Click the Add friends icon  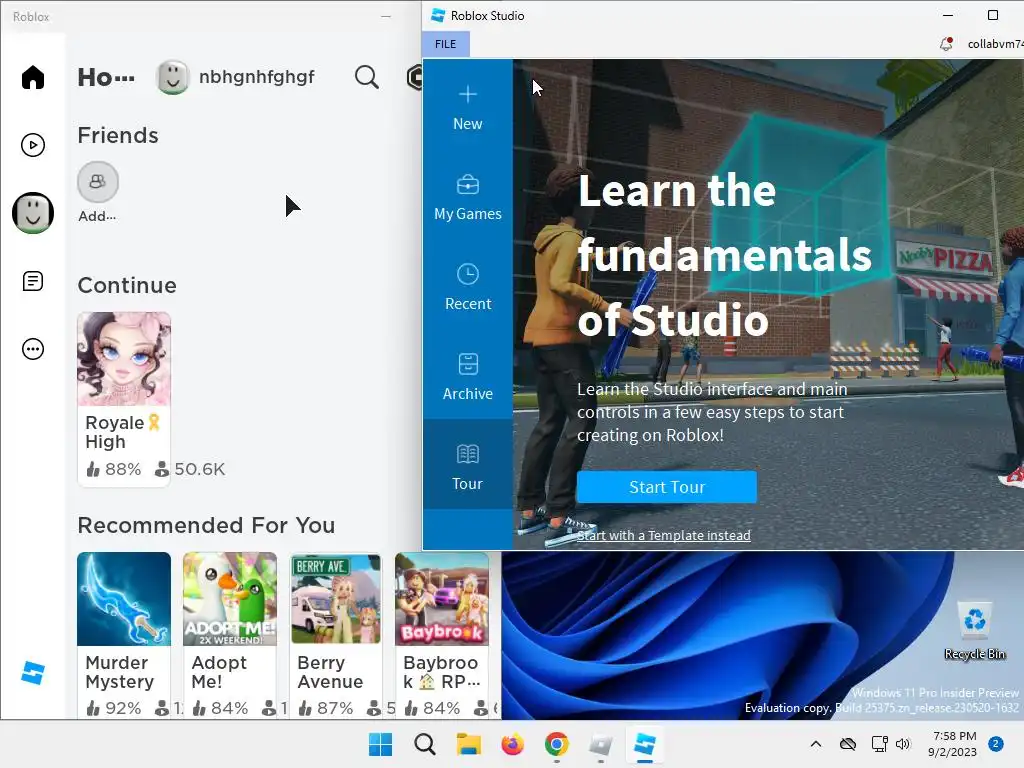click(x=98, y=182)
